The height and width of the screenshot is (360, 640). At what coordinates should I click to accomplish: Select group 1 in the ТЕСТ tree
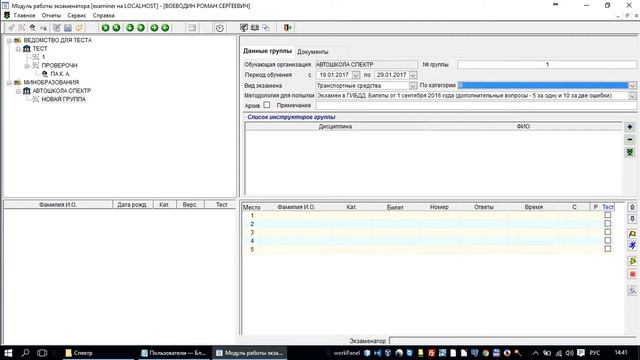click(x=43, y=57)
